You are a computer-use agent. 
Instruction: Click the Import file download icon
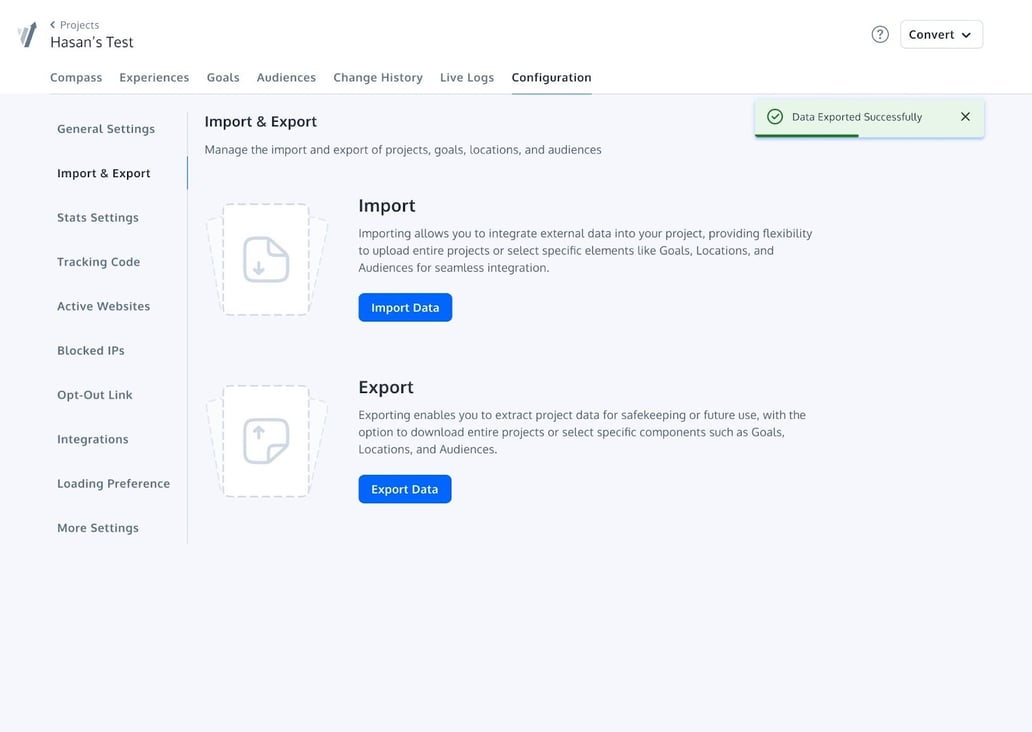(x=266, y=258)
